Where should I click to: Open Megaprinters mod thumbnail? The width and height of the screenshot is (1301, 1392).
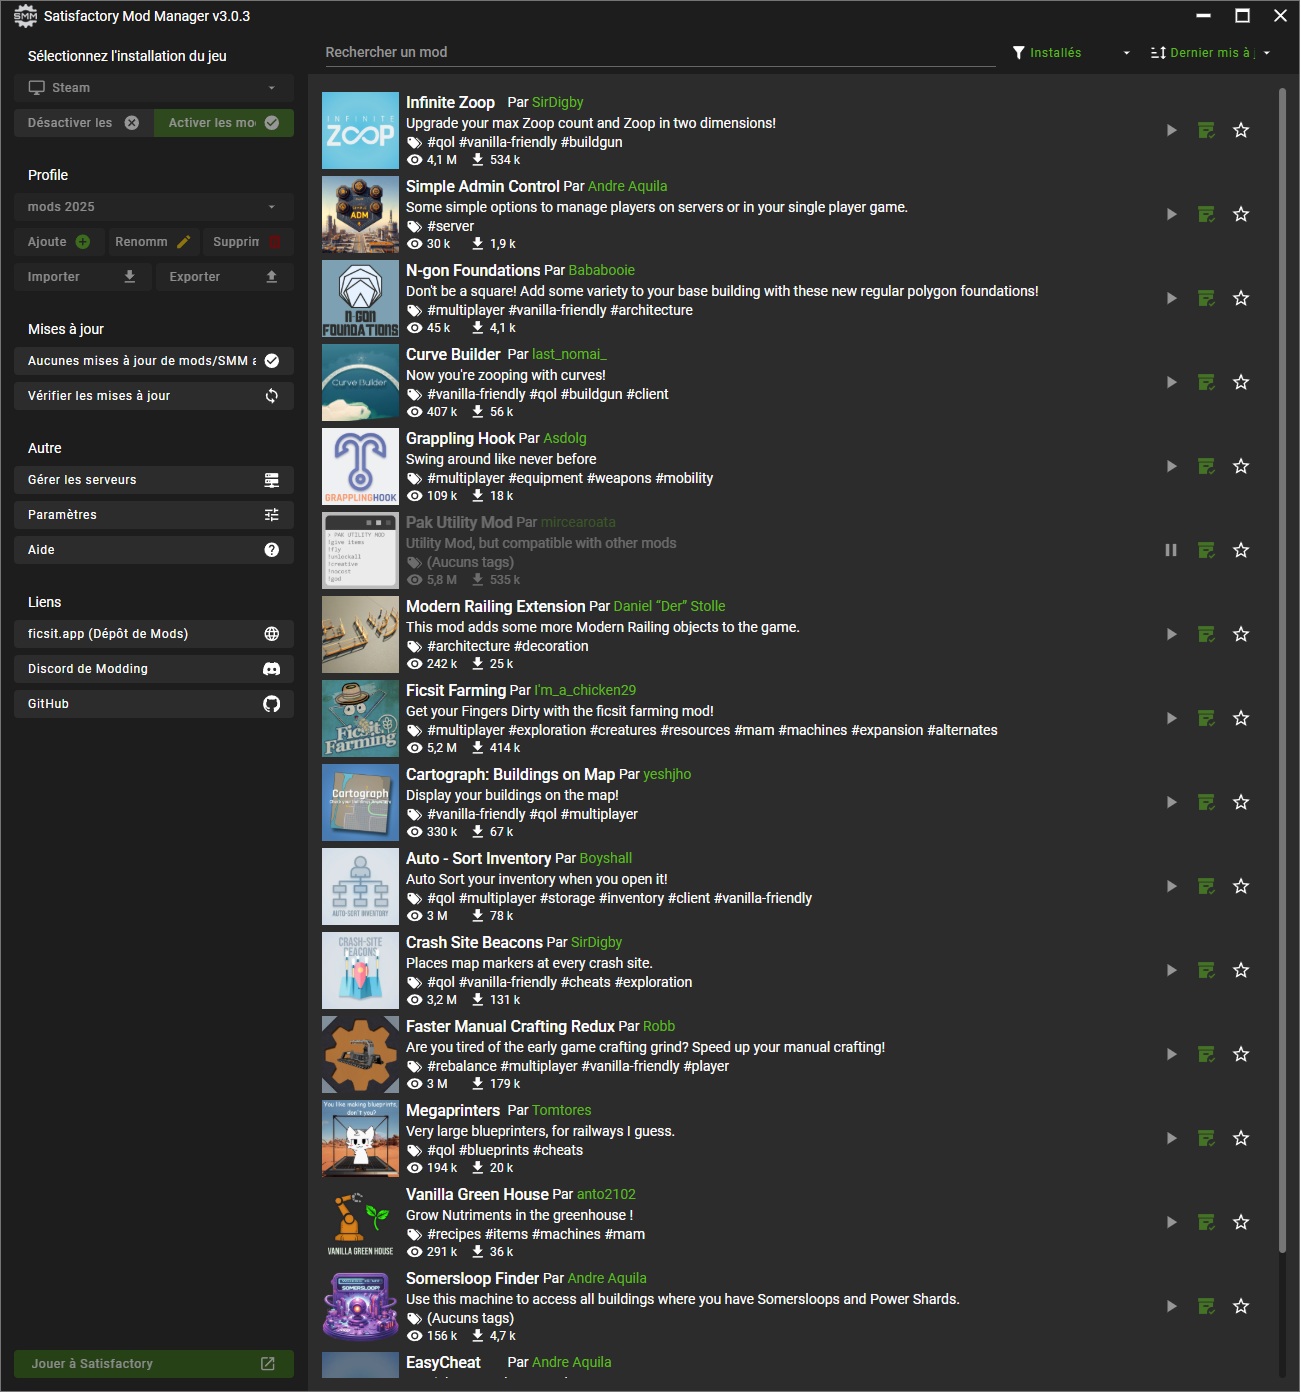click(x=361, y=1138)
